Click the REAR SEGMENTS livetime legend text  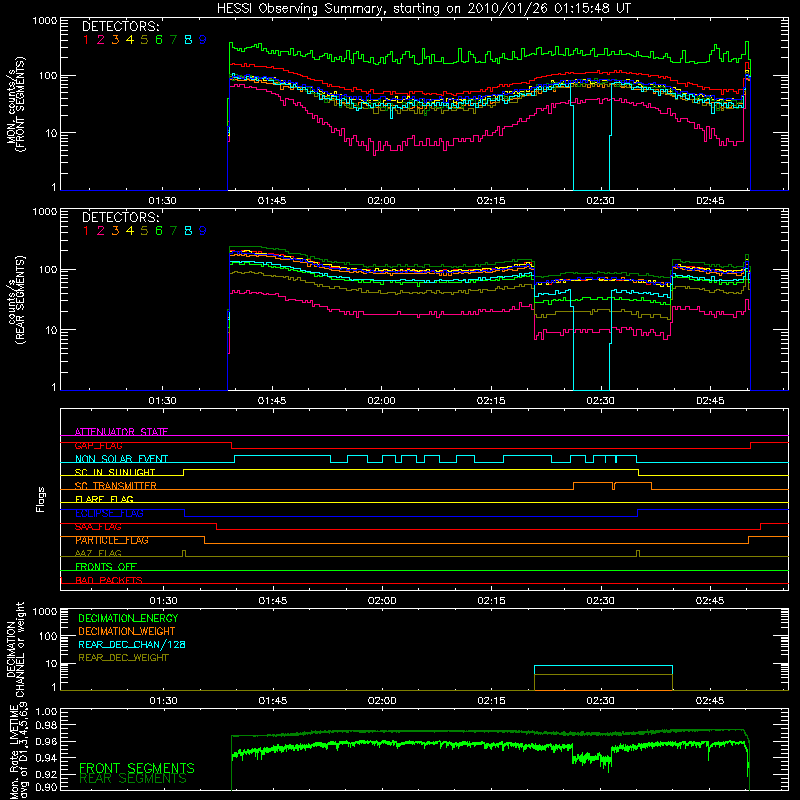coord(133,779)
